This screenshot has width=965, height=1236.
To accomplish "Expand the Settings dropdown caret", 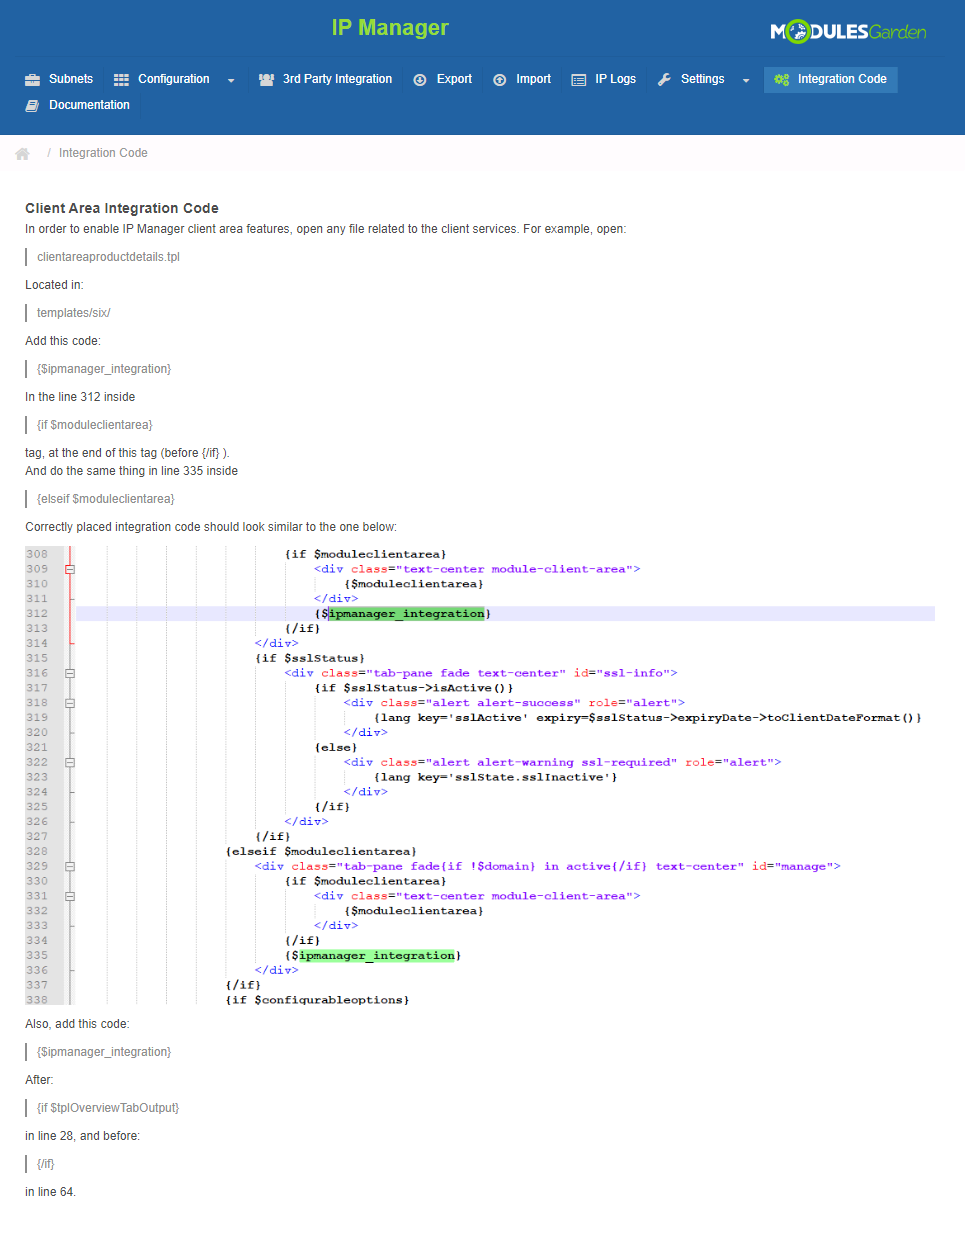I will pos(746,81).
